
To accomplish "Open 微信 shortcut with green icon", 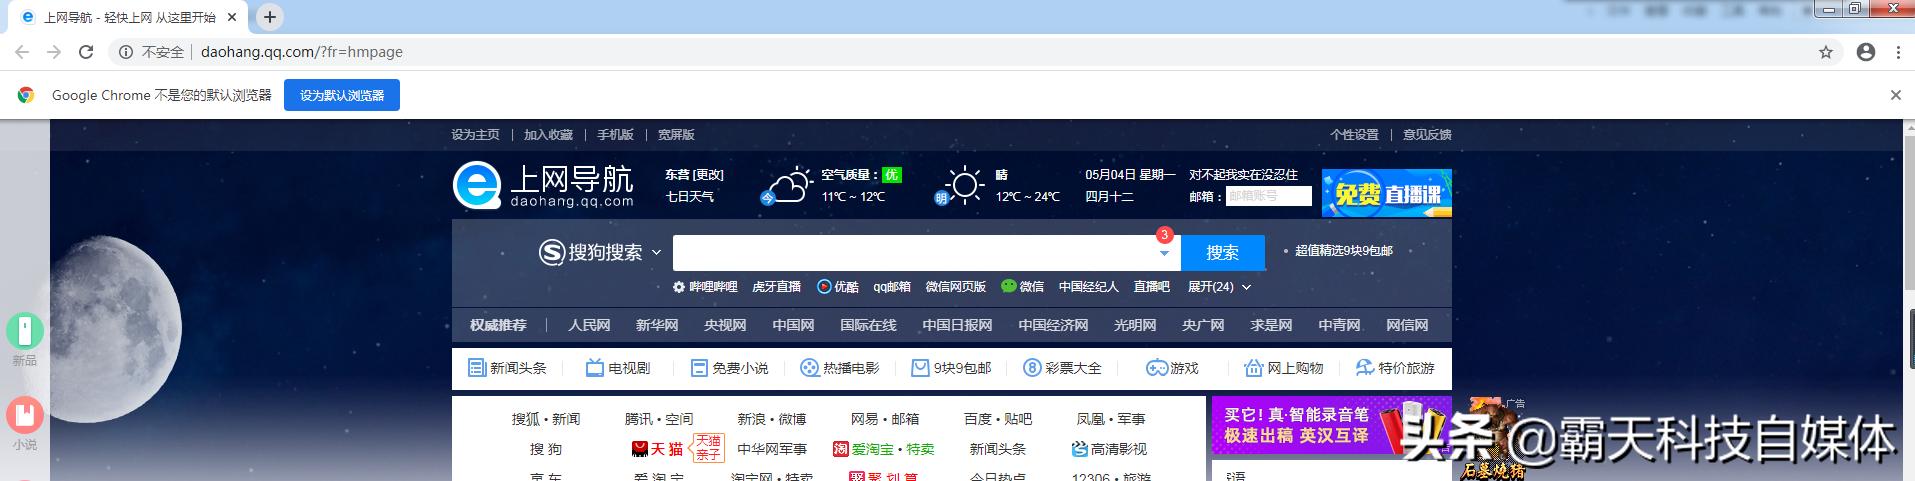I will point(1022,287).
